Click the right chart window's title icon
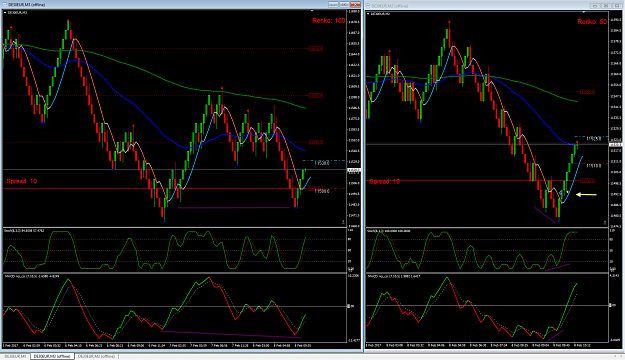625x360 pixels. (x=368, y=6)
